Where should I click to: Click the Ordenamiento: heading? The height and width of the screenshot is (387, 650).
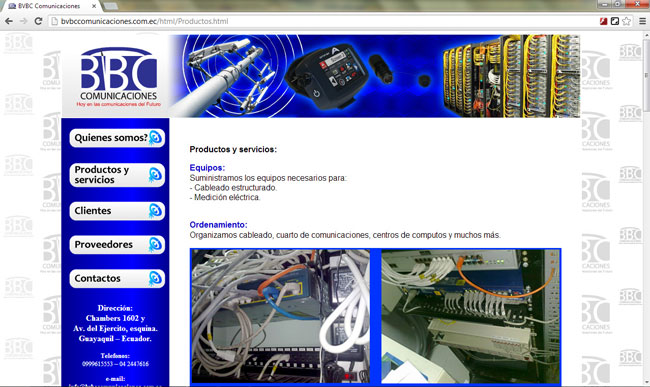(218, 225)
